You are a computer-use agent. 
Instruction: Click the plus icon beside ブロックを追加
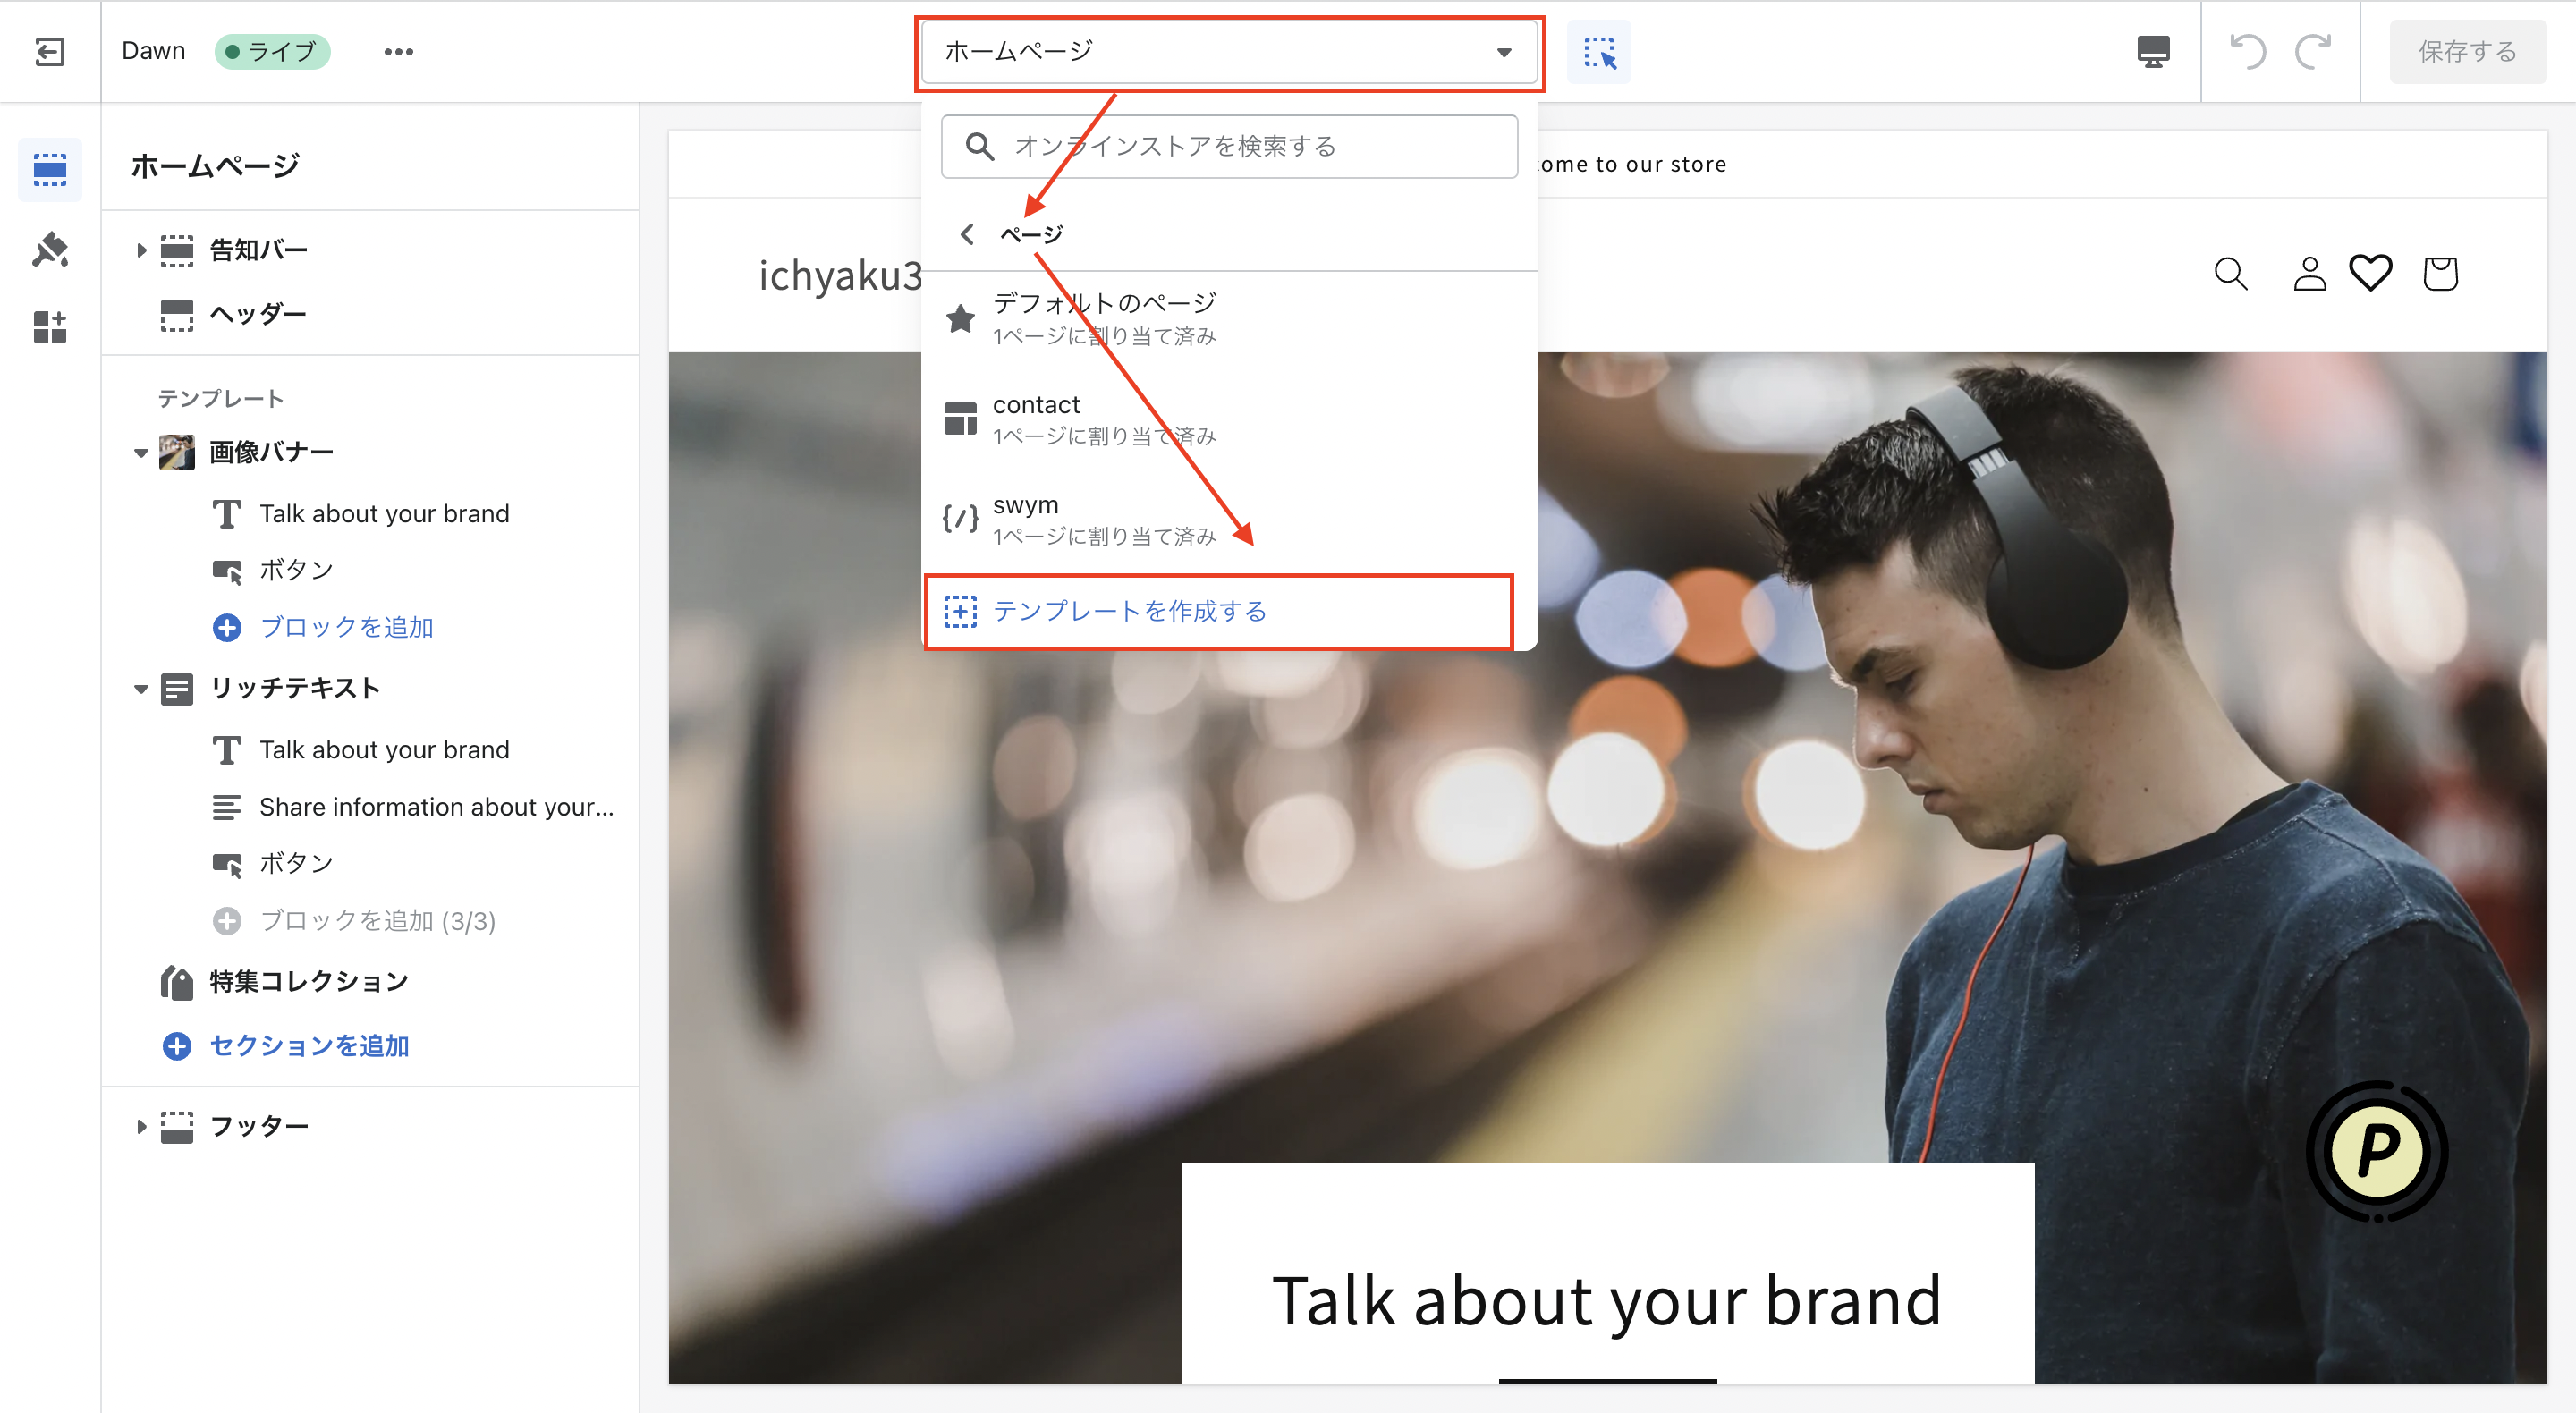pos(227,627)
